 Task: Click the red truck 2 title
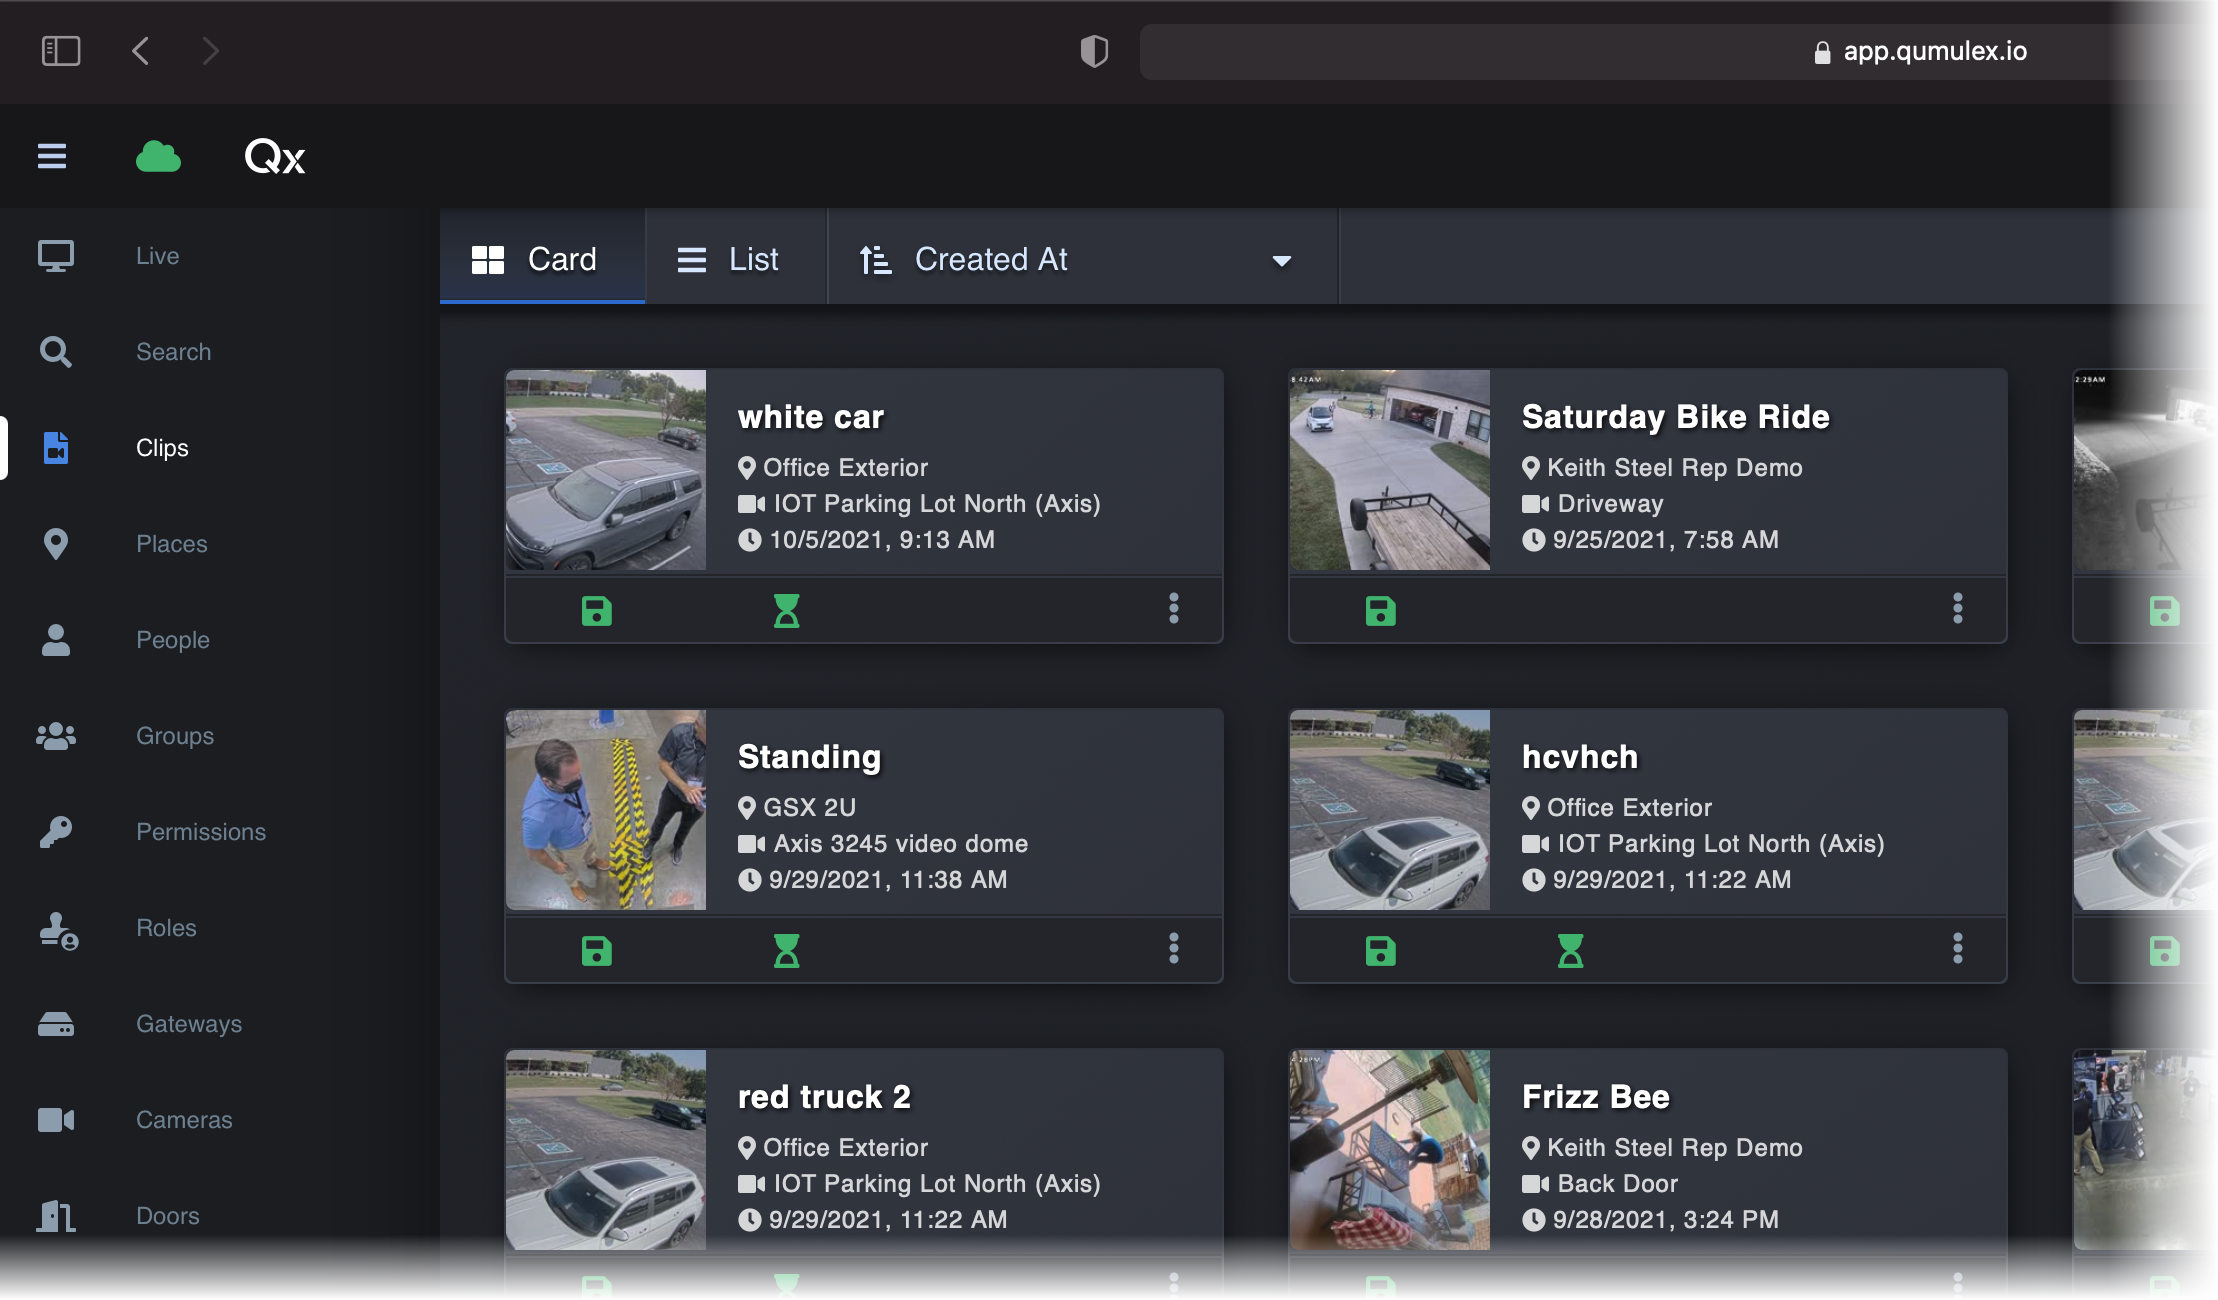tap(824, 1097)
